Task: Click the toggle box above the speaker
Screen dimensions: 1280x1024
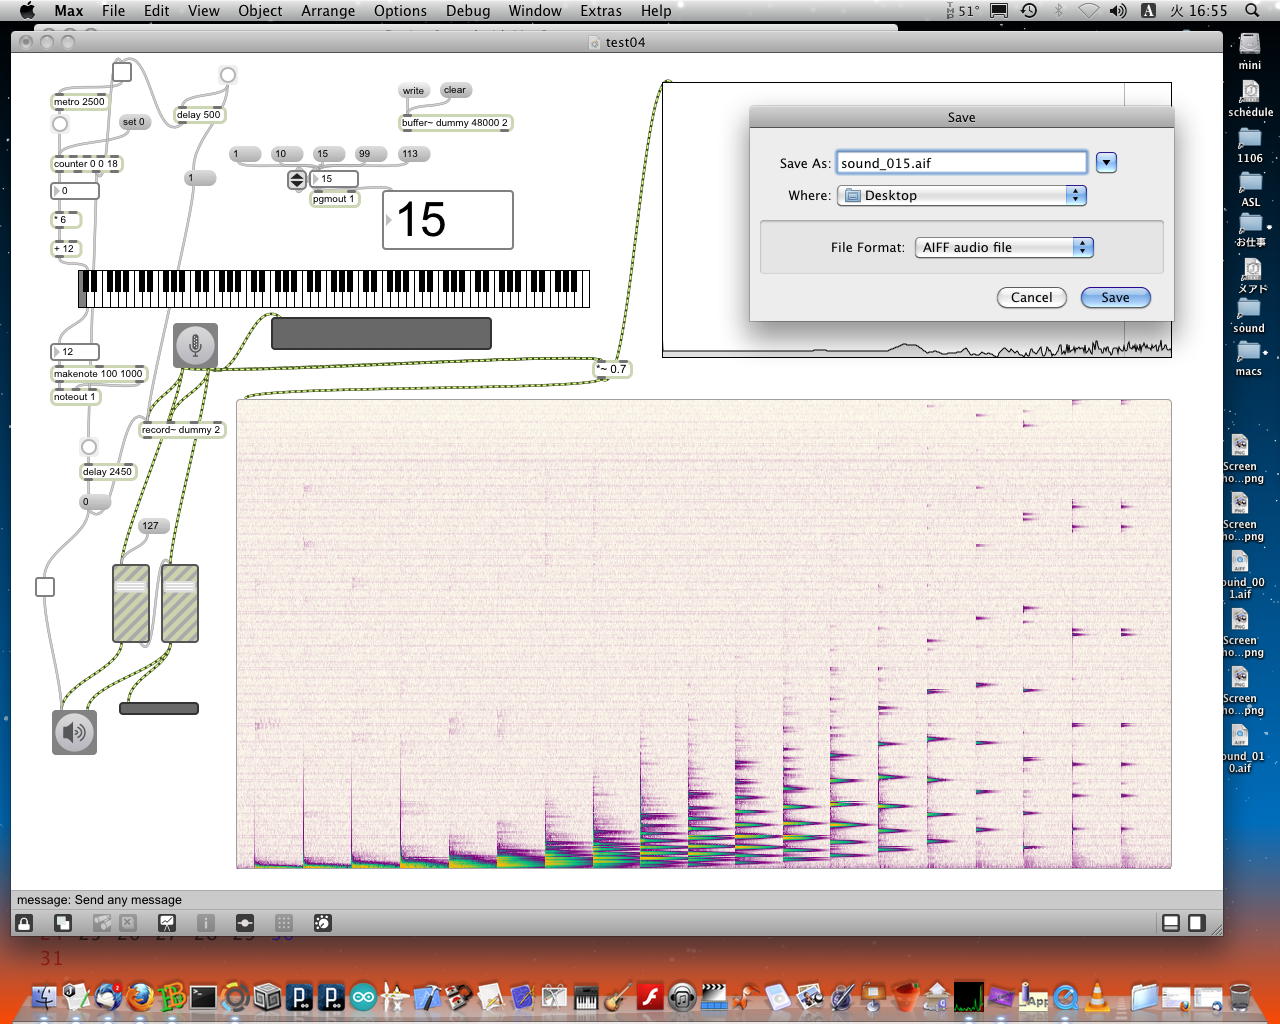Action: click(45, 587)
